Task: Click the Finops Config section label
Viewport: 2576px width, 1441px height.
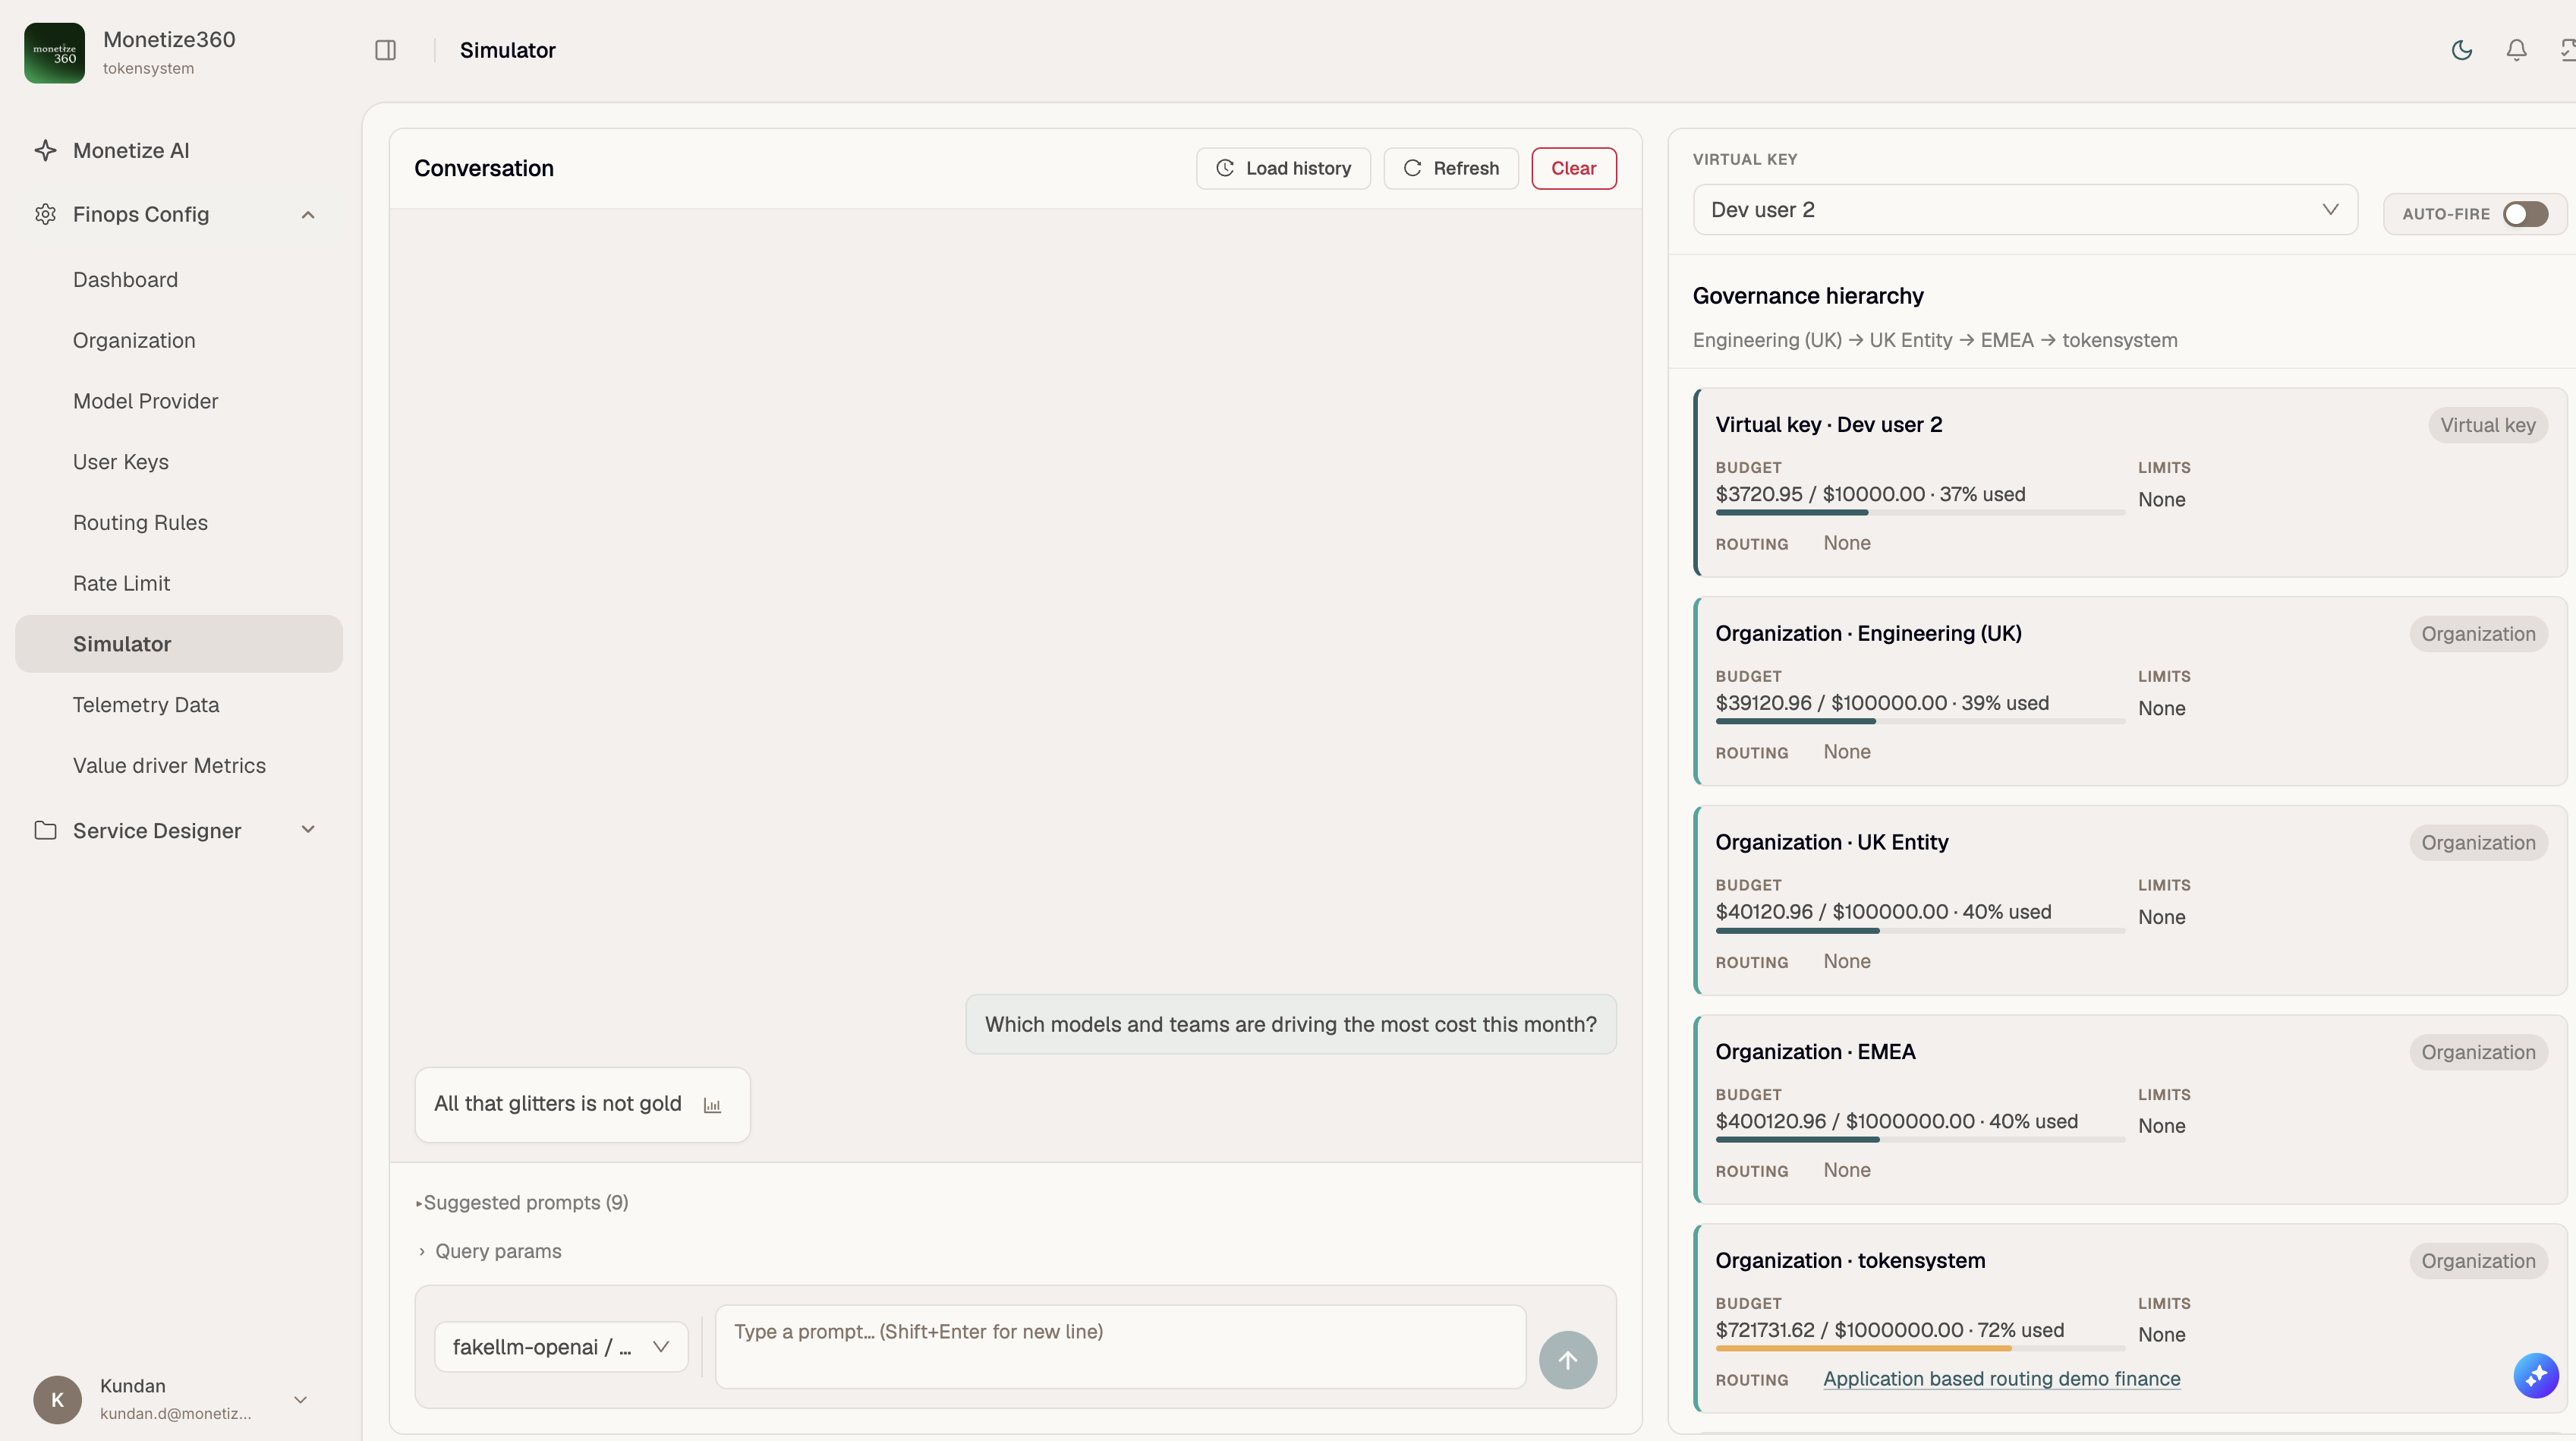Action: click(141, 214)
